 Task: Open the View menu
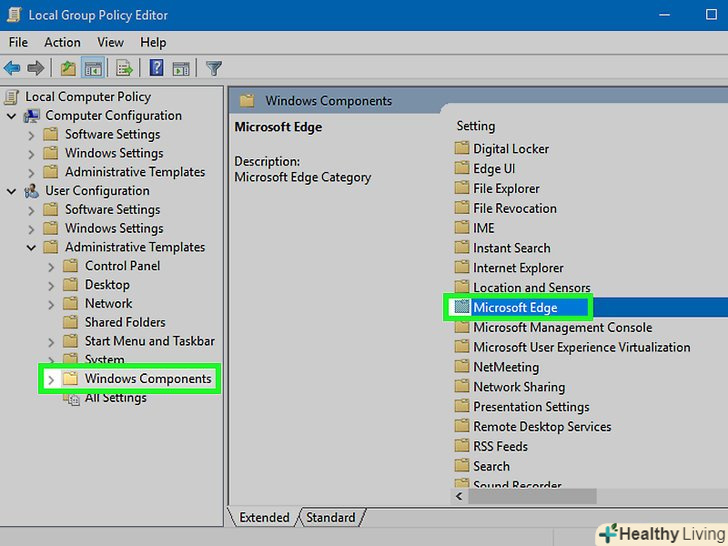click(110, 42)
